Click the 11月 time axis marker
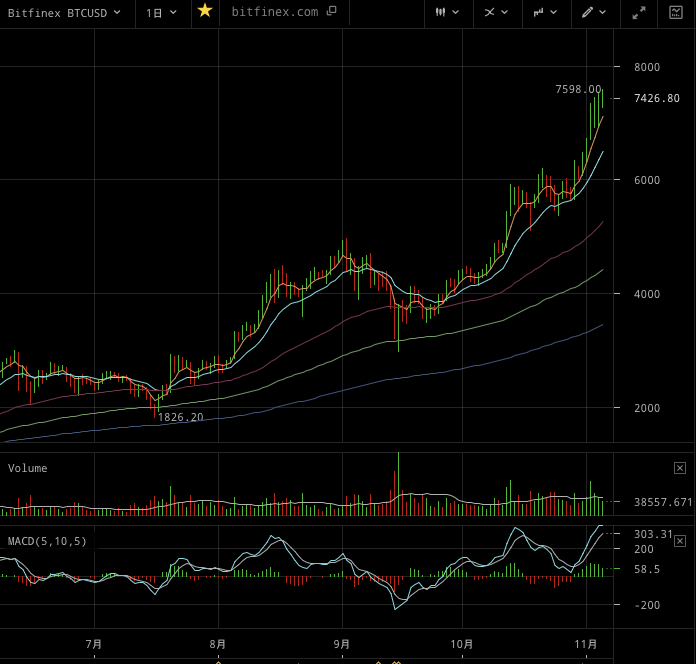Viewport: 696px width, 664px height. [x=586, y=644]
